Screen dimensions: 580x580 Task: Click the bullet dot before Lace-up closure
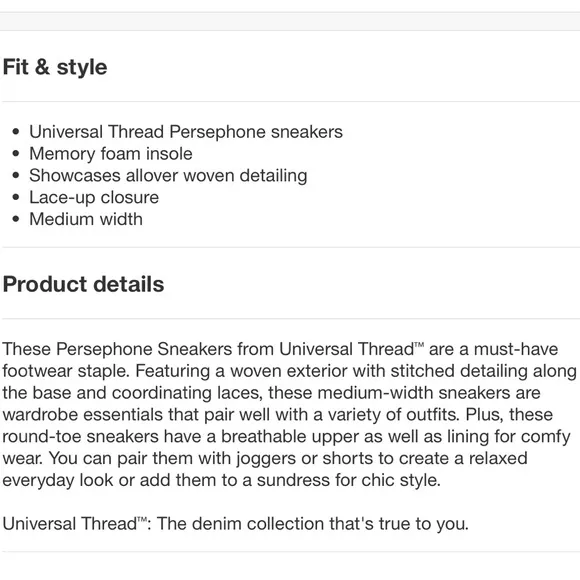(x=16, y=197)
